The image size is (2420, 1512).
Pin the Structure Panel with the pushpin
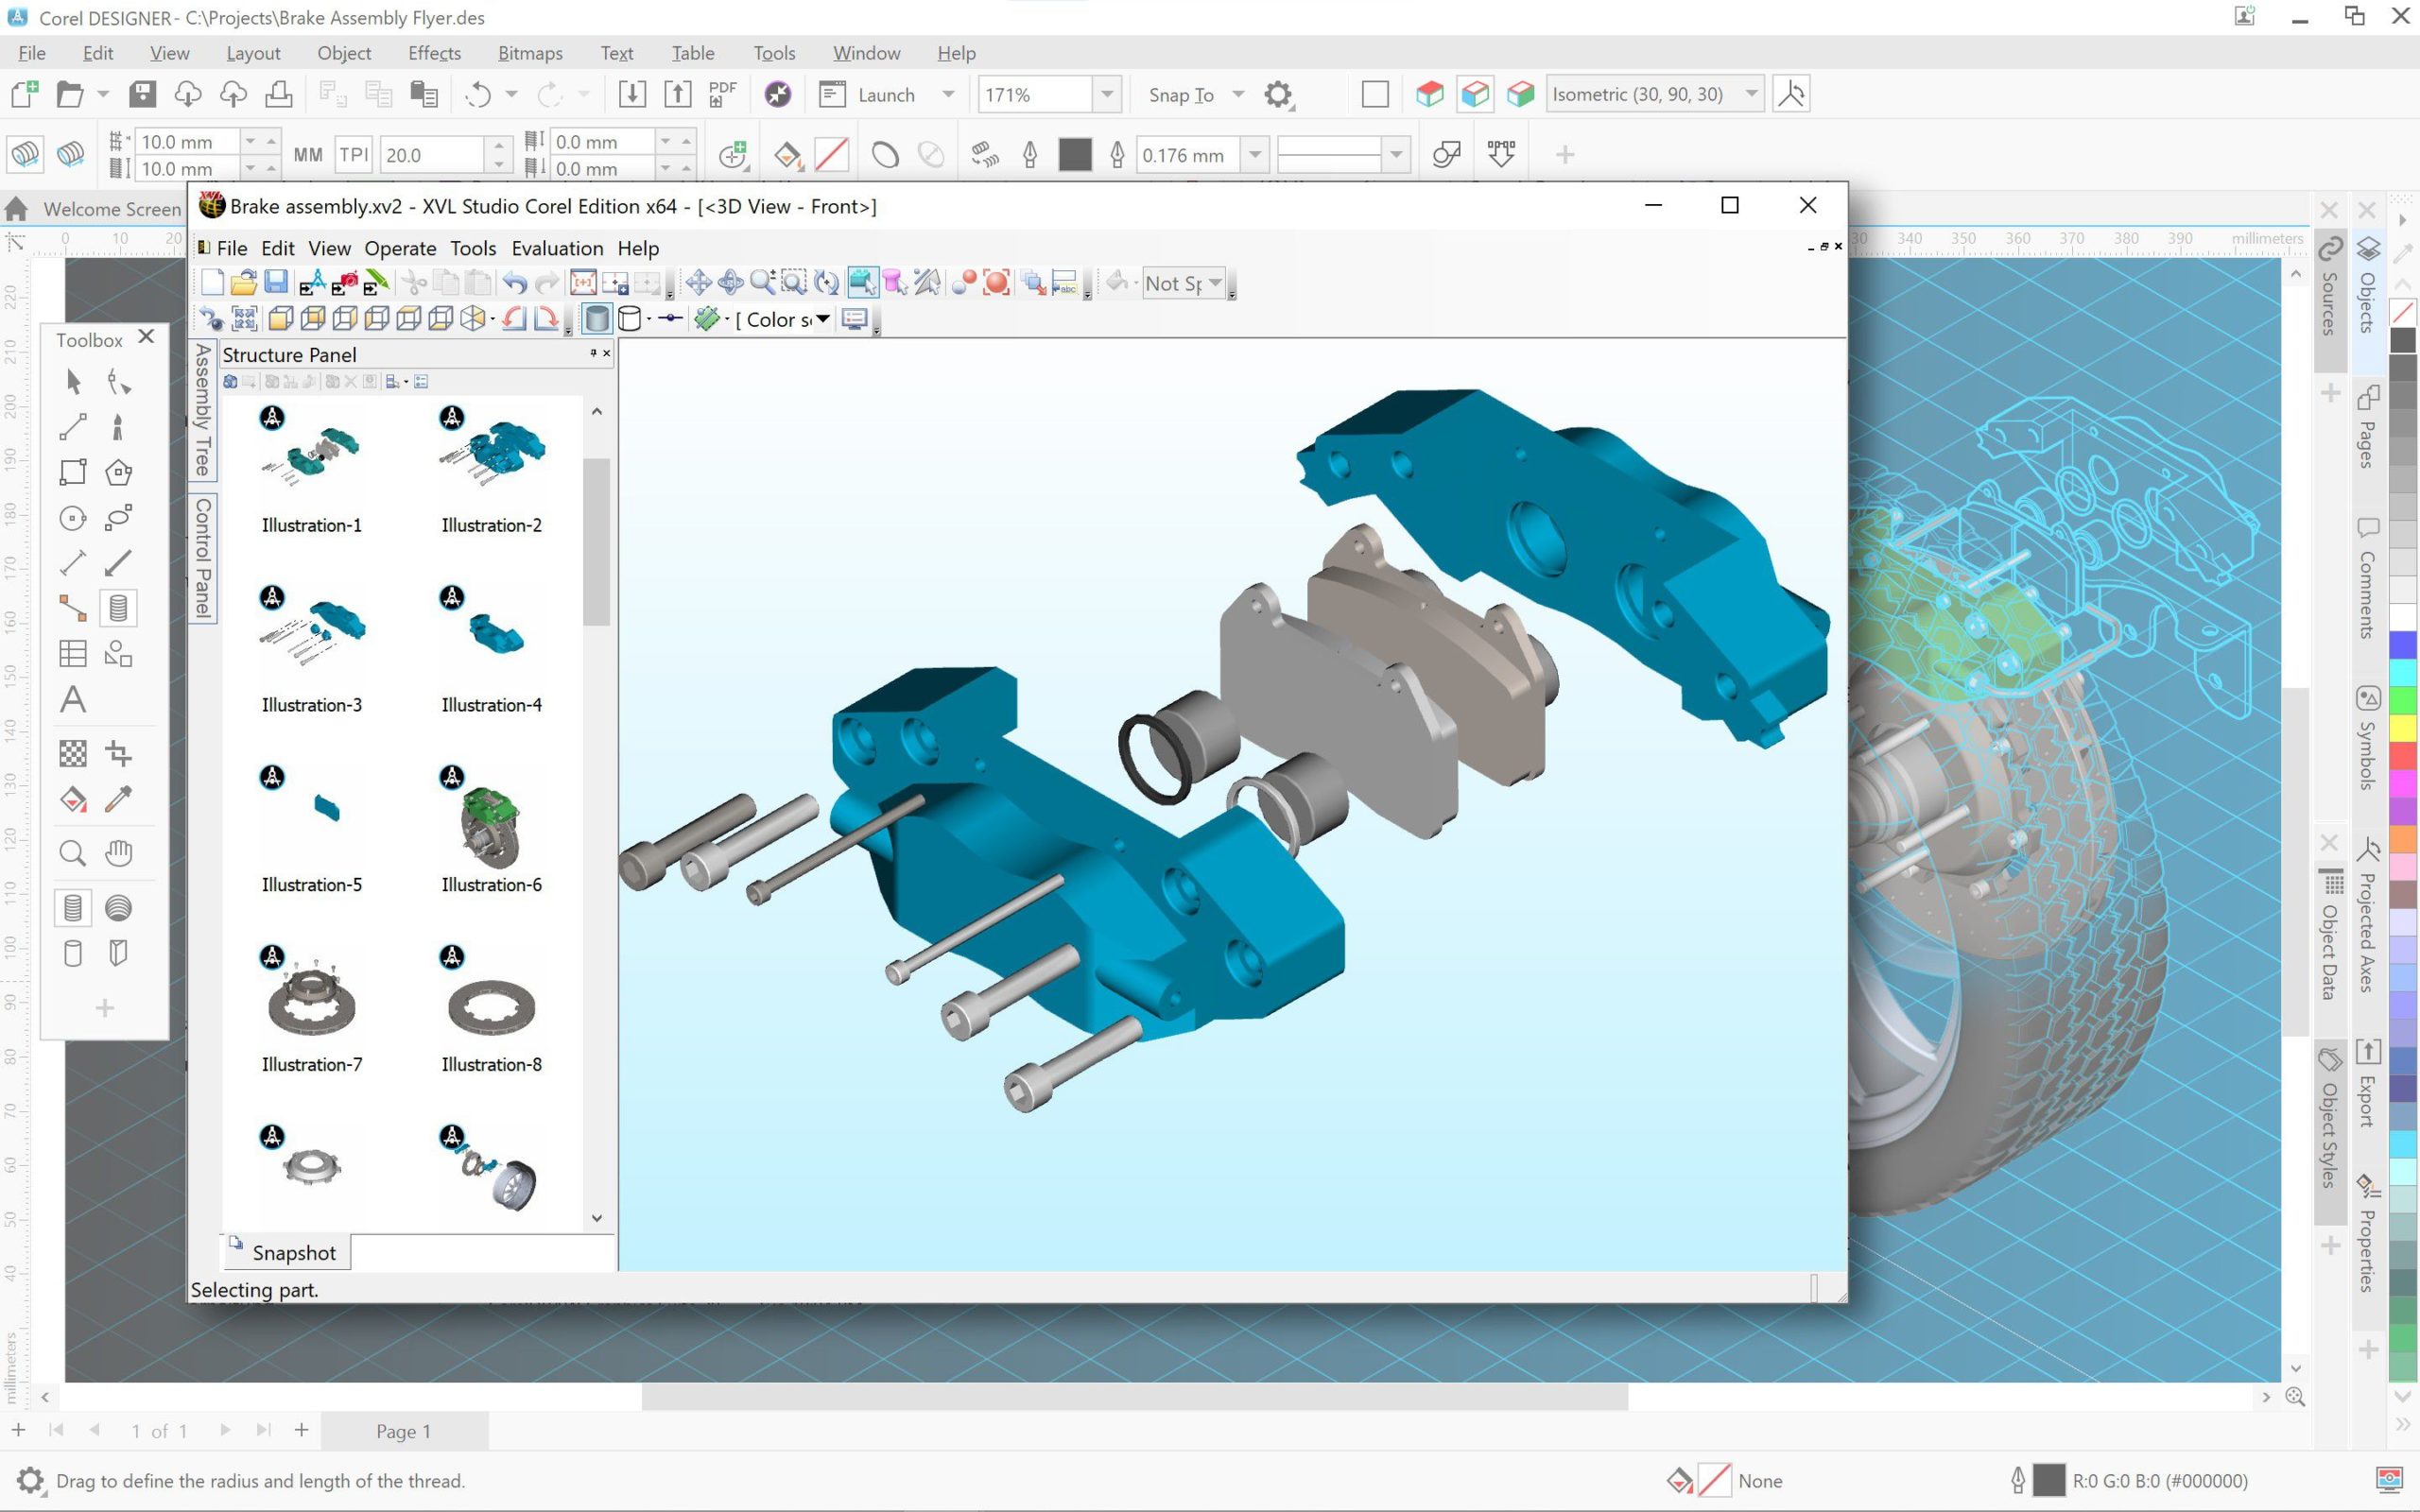(x=593, y=353)
